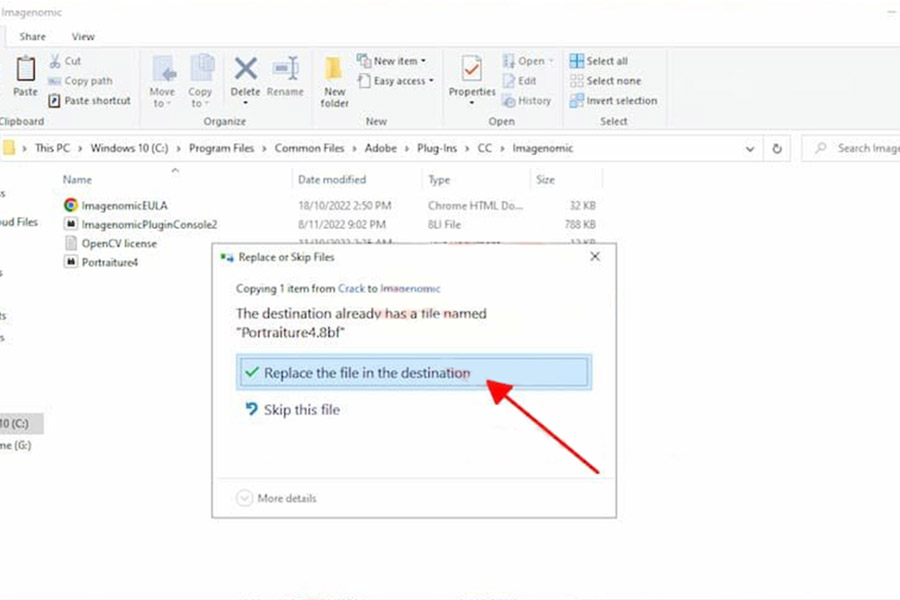The height and width of the screenshot is (600, 900).
Task: Click CC breadcrumb segment
Action: [484, 148]
